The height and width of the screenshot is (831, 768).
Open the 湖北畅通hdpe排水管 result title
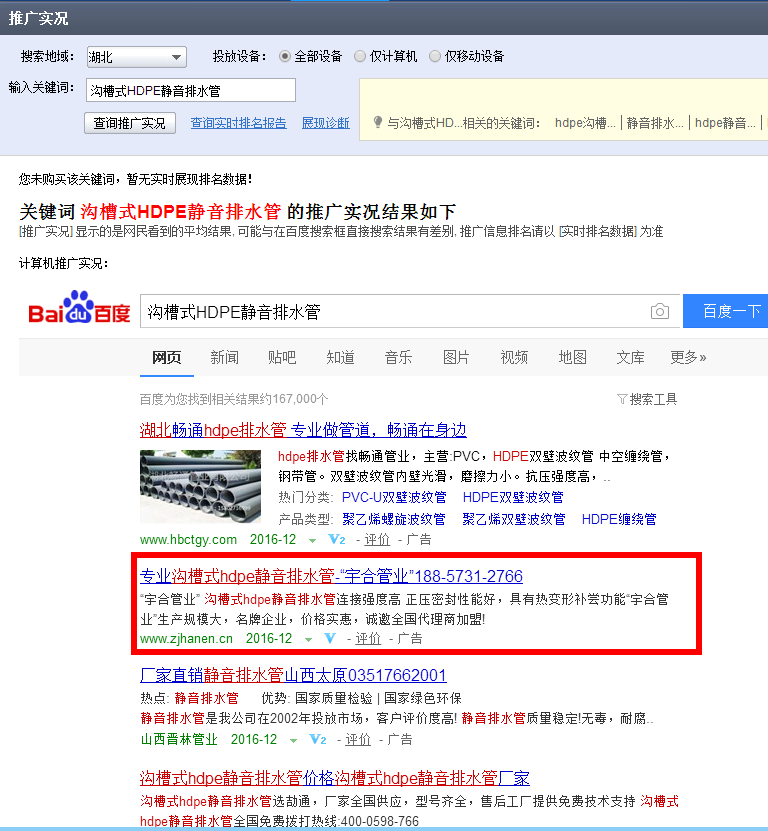click(303, 430)
